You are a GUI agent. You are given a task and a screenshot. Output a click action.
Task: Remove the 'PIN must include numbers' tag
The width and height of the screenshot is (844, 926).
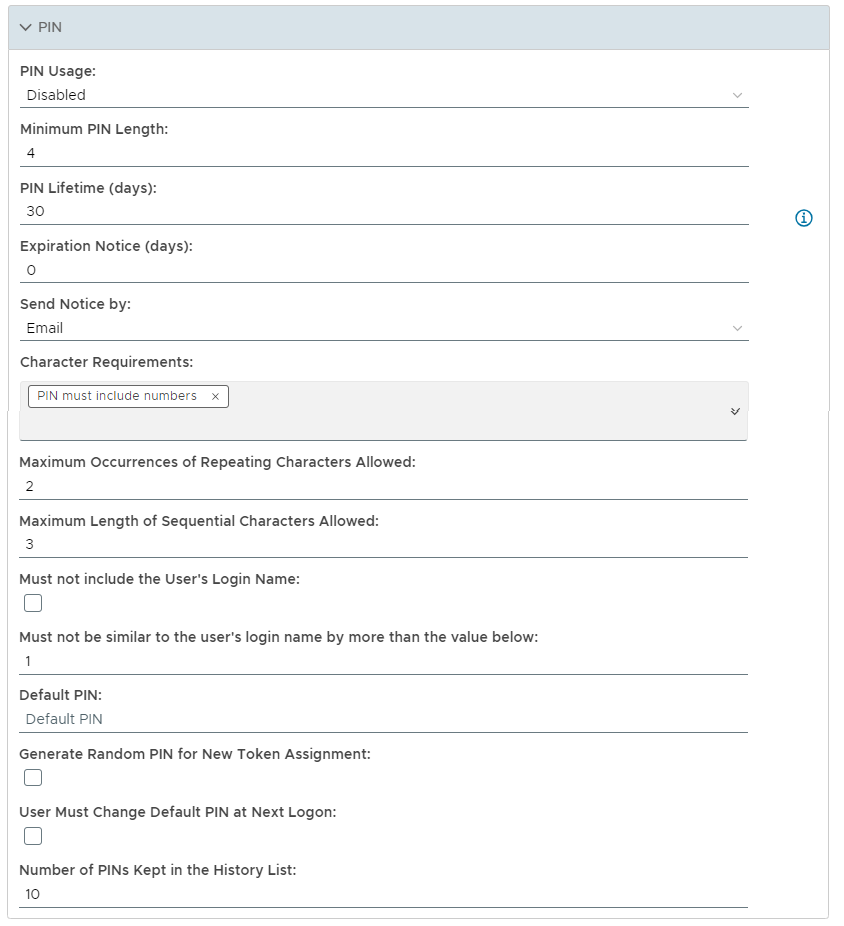click(215, 396)
